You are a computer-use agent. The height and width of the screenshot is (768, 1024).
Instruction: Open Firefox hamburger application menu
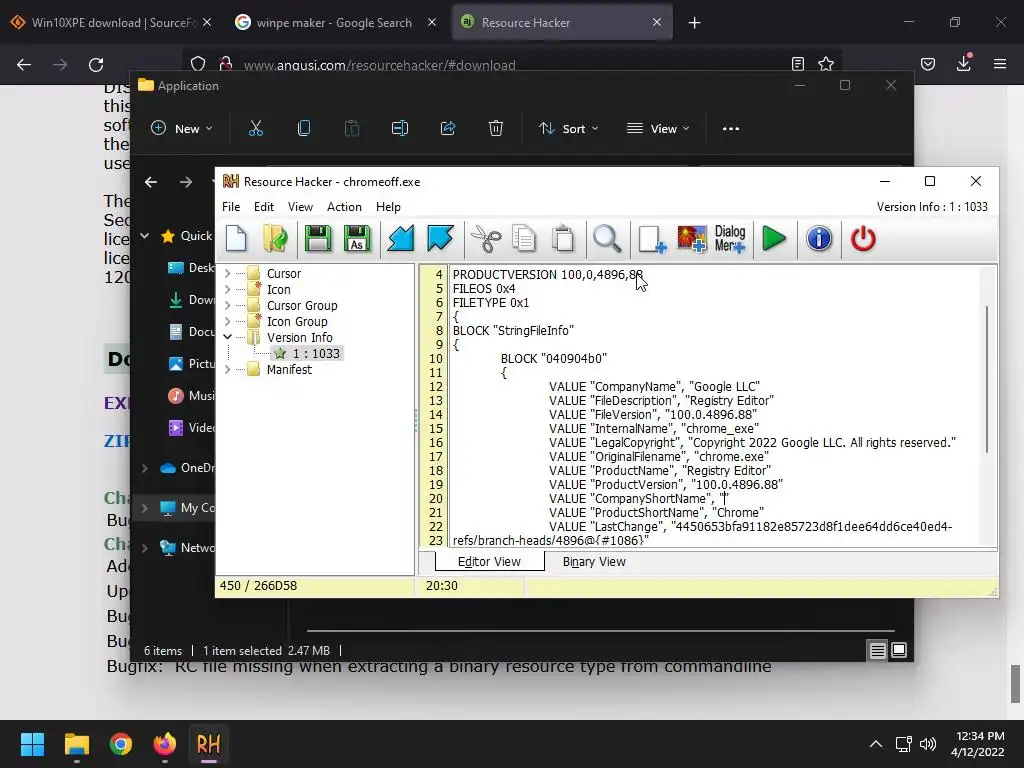(x=1000, y=64)
